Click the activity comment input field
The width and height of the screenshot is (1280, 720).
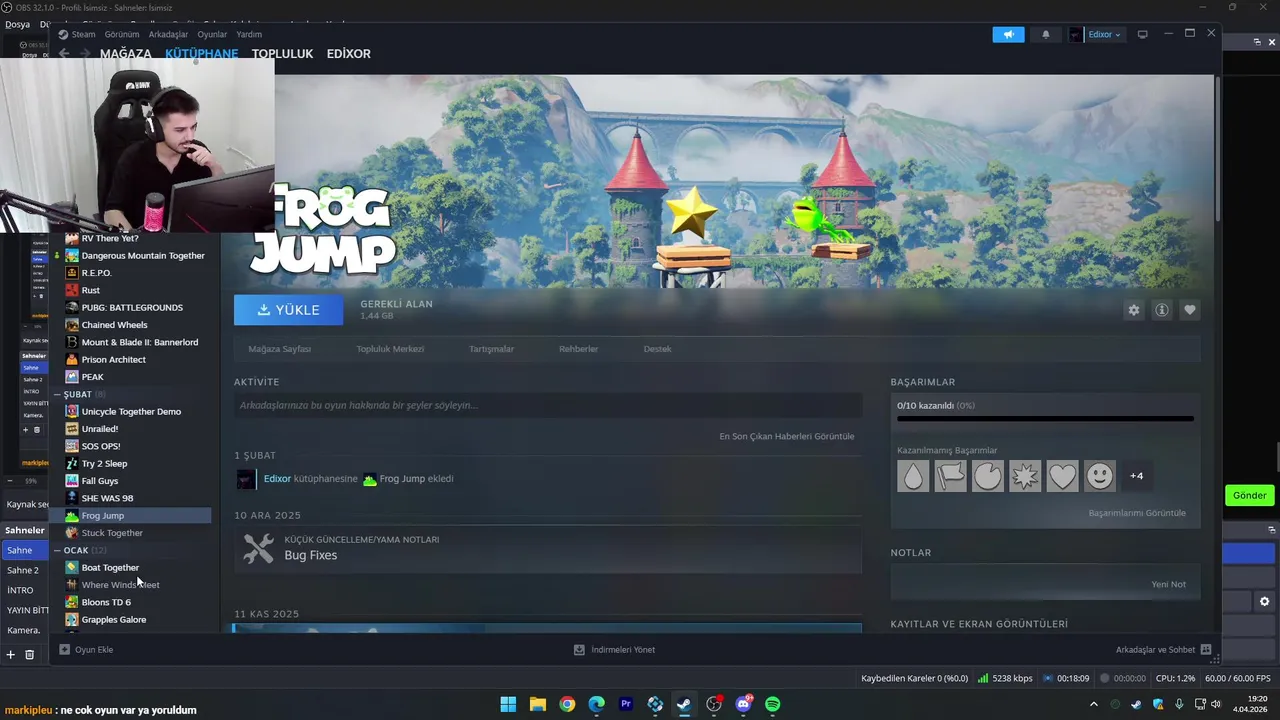pos(548,405)
